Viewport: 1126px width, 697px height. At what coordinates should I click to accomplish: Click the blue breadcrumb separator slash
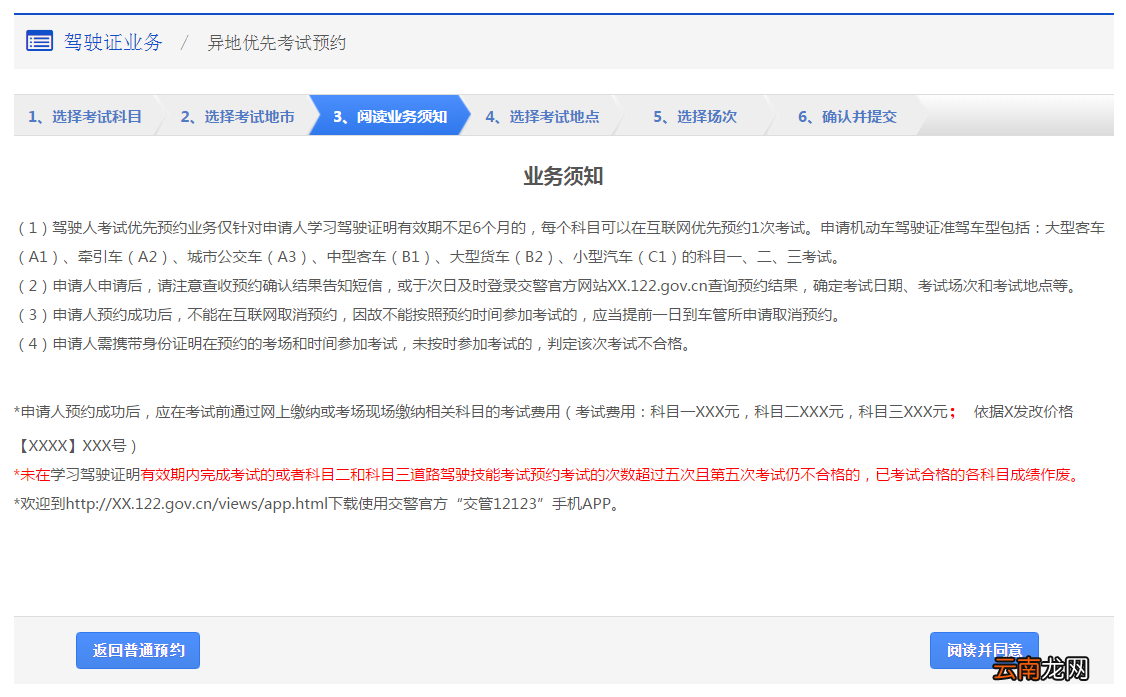point(185,42)
